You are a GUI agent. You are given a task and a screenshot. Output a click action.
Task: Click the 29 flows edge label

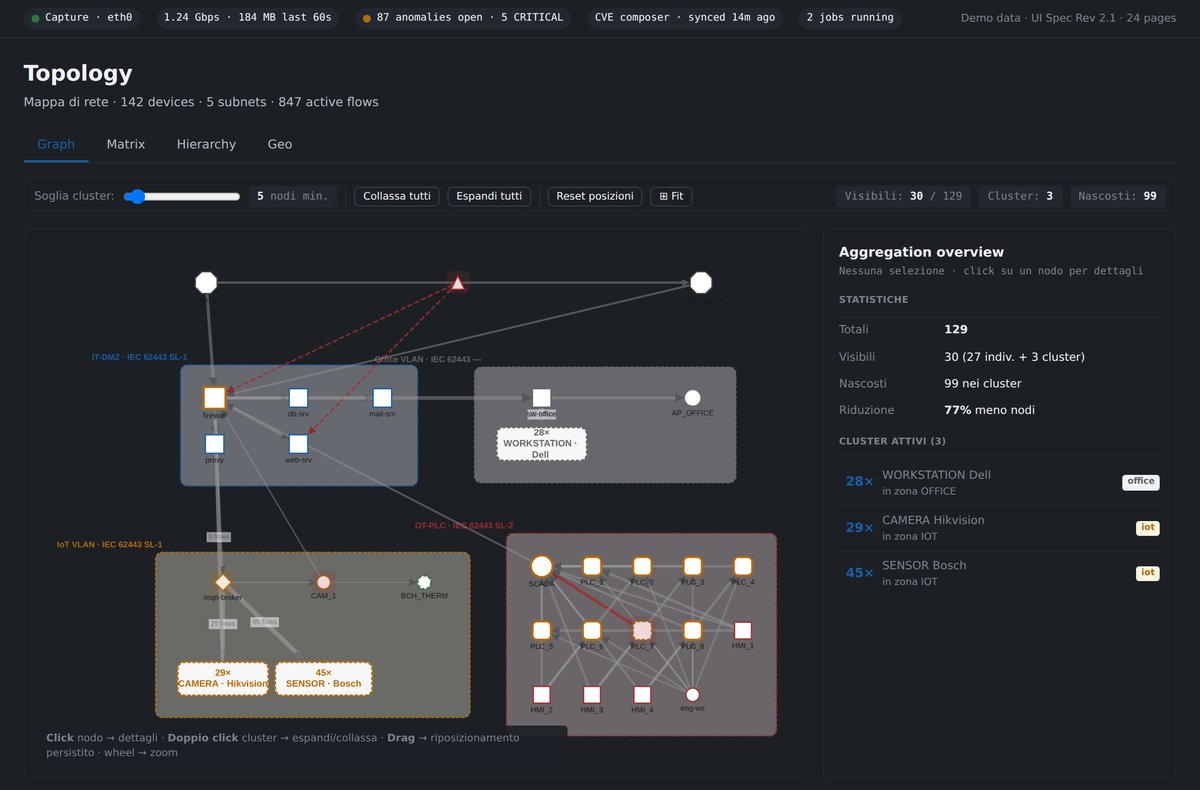tap(222, 623)
